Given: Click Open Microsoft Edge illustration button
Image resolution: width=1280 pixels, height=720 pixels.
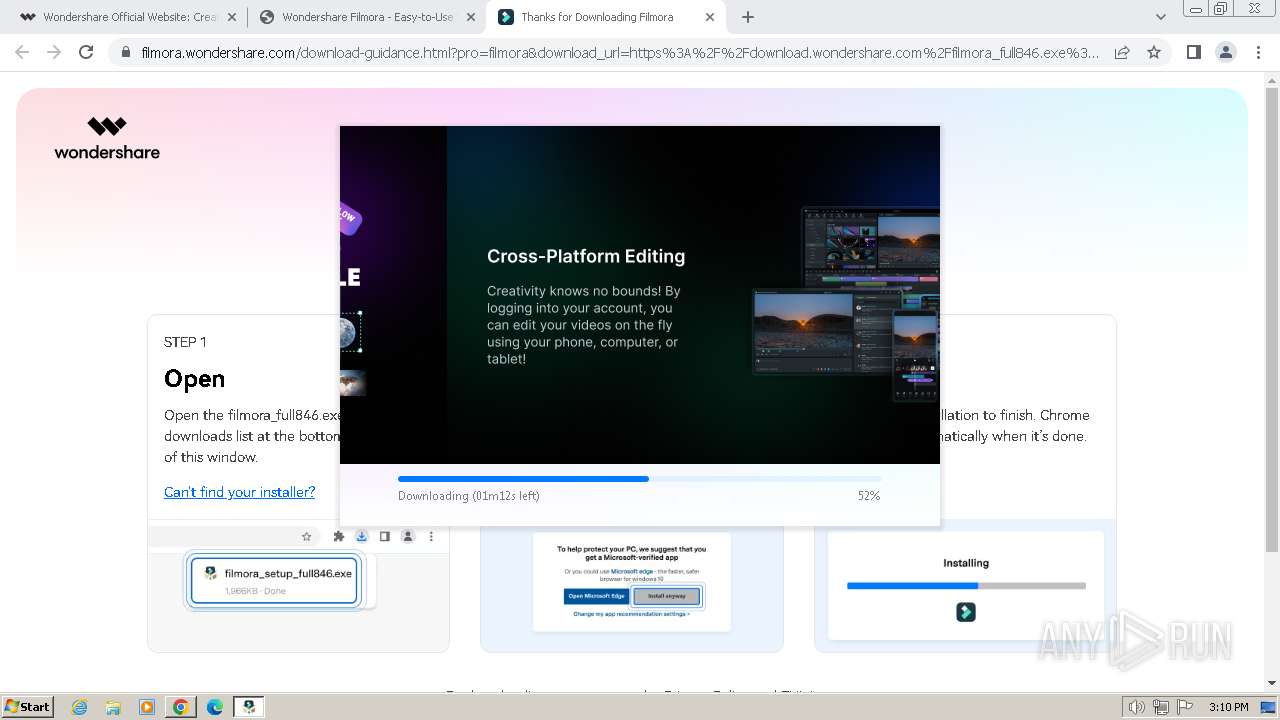Looking at the screenshot, I should point(597,596).
